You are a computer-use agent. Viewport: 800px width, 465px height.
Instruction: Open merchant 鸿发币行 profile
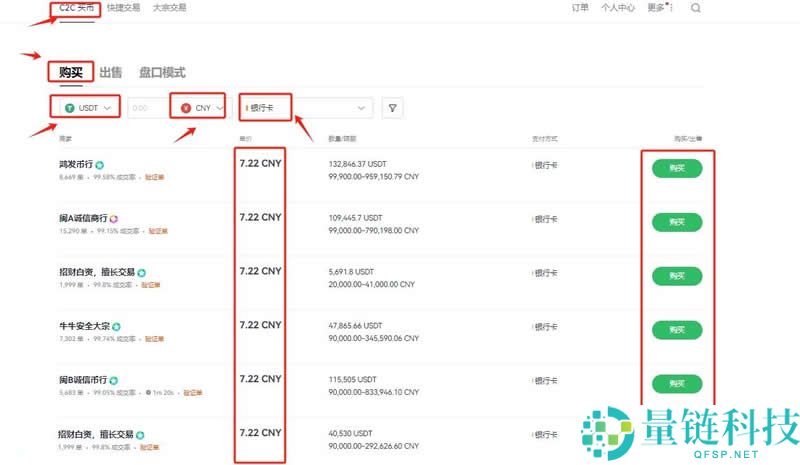point(76,164)
